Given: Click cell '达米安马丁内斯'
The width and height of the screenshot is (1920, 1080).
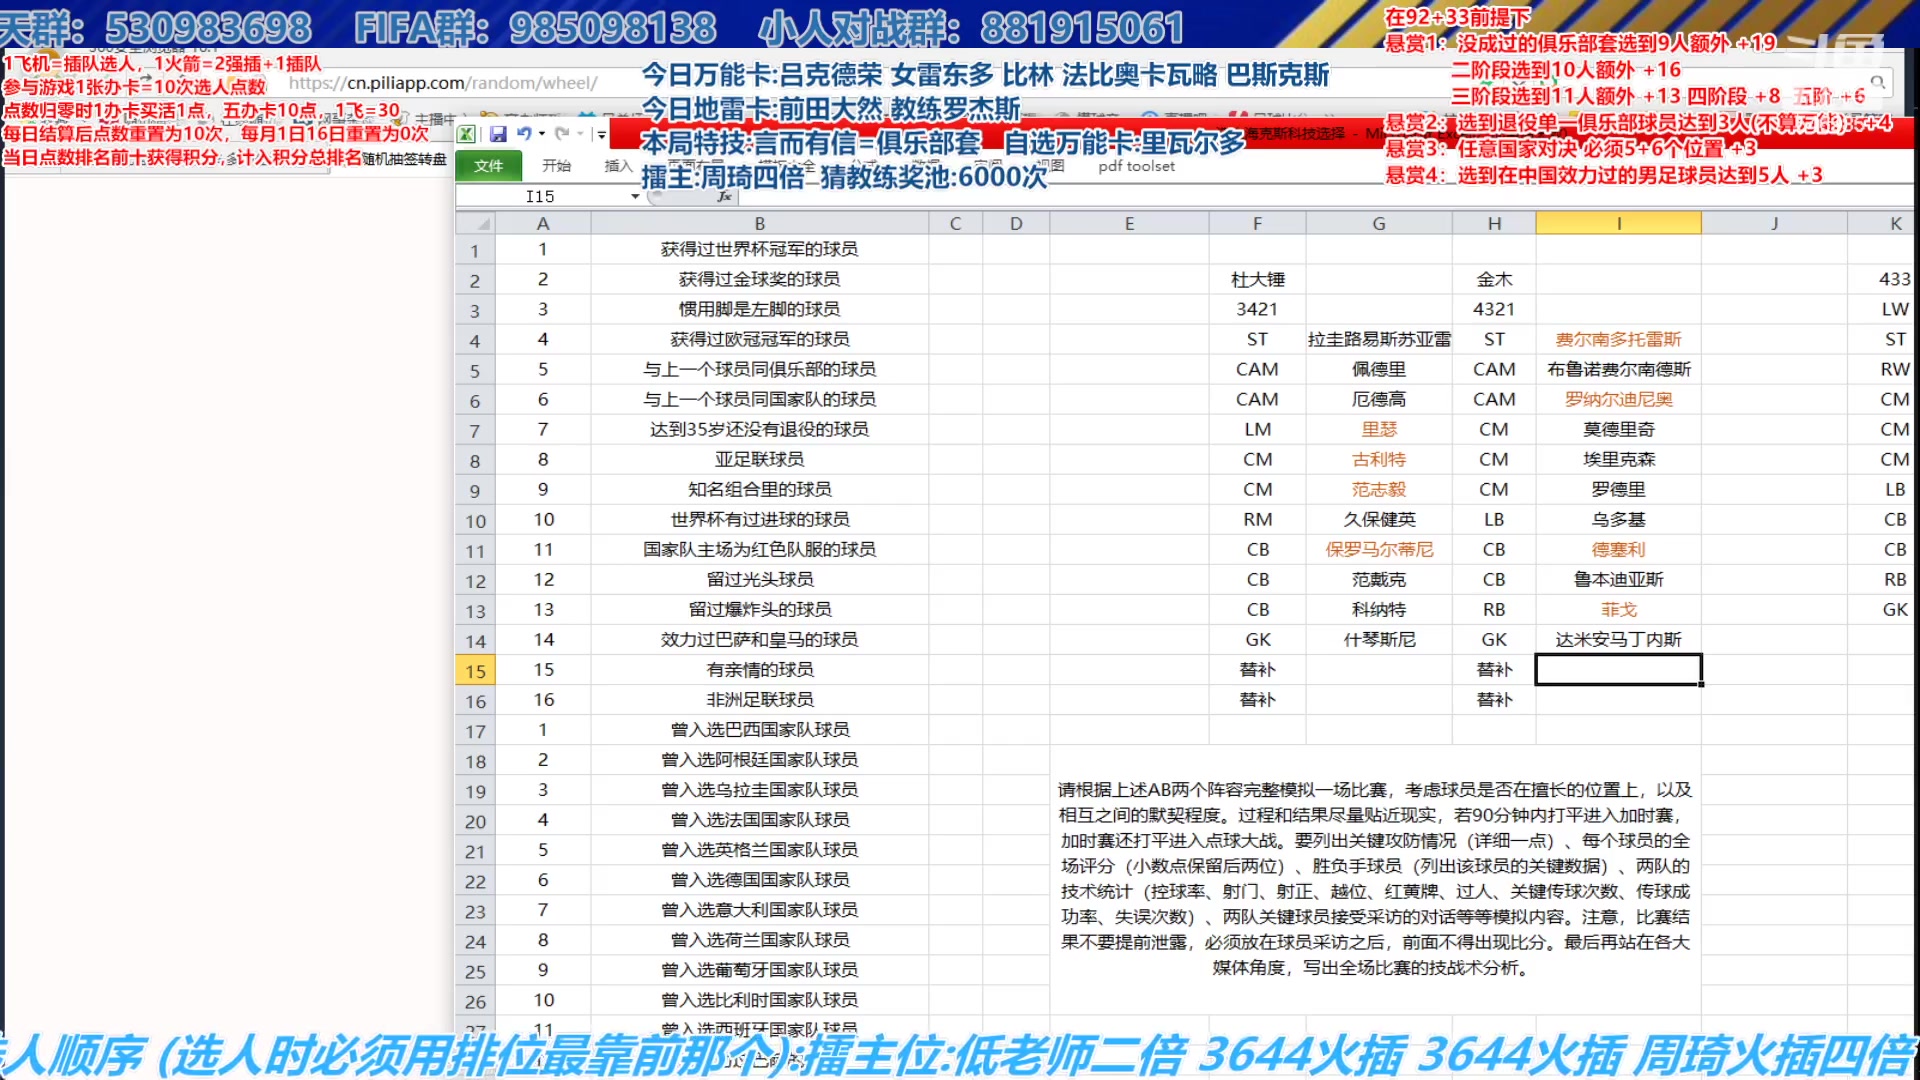Looking at the screenshot, I should tap(1618, 639).
